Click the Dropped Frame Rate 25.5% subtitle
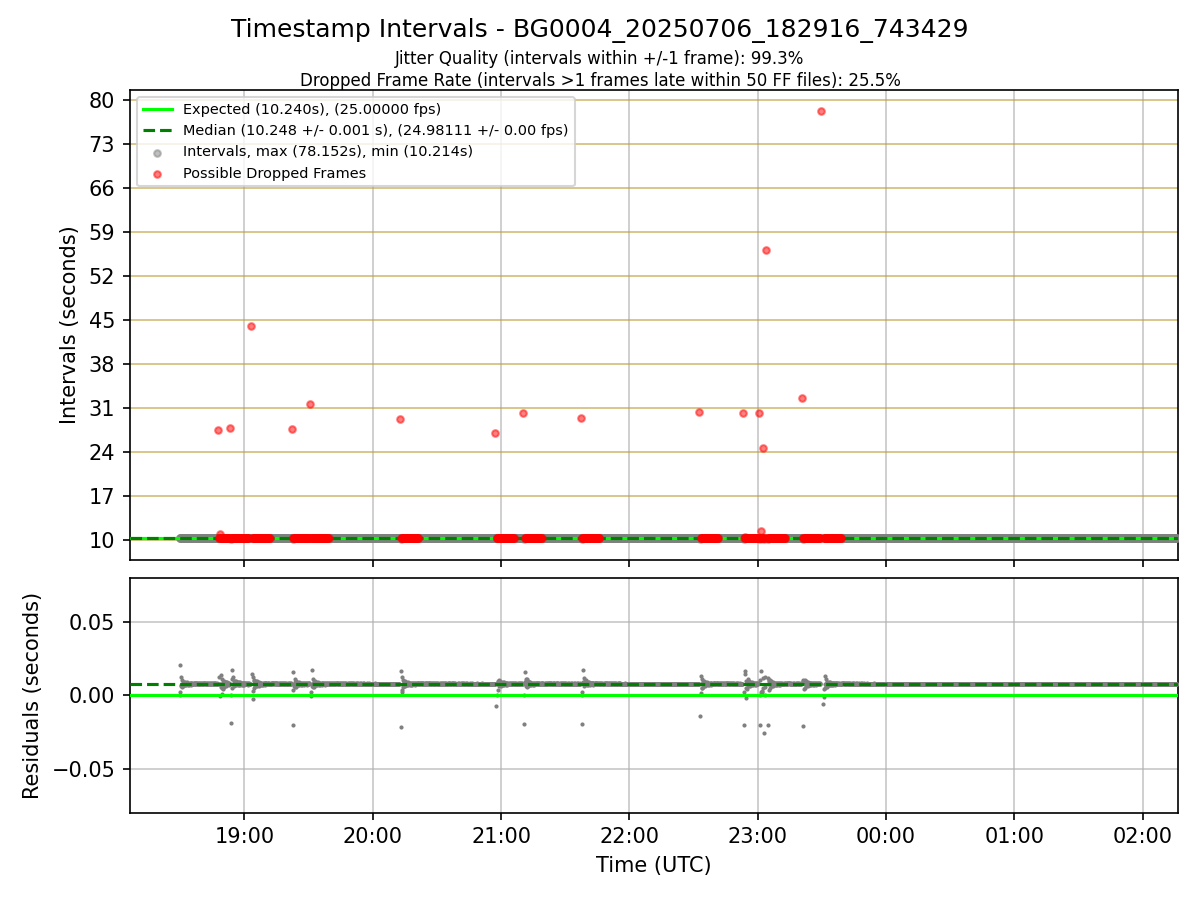The height and width of the screenshot is (900, 1200). [600, 80]
